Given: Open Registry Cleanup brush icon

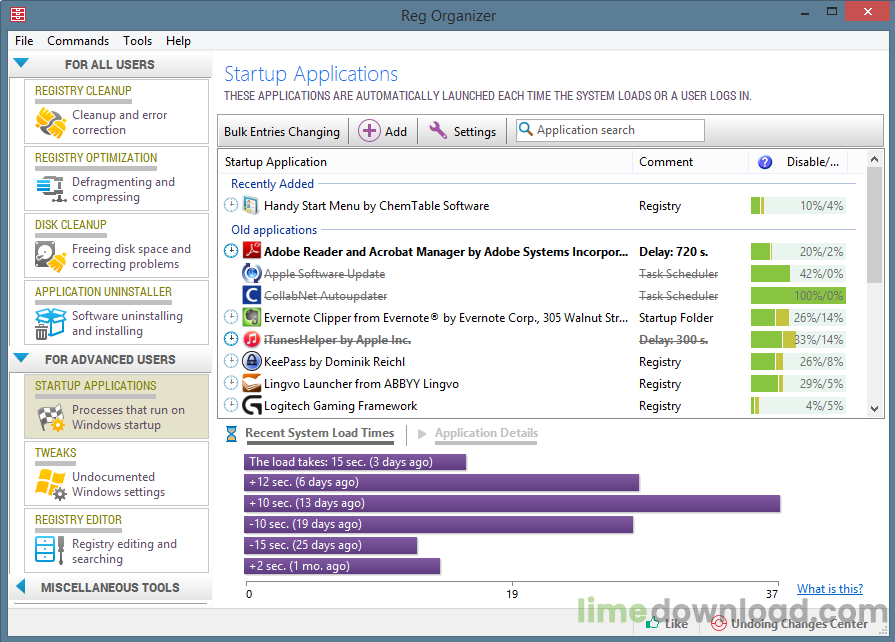Looking at the screenshot, I should tap(50, 122).
